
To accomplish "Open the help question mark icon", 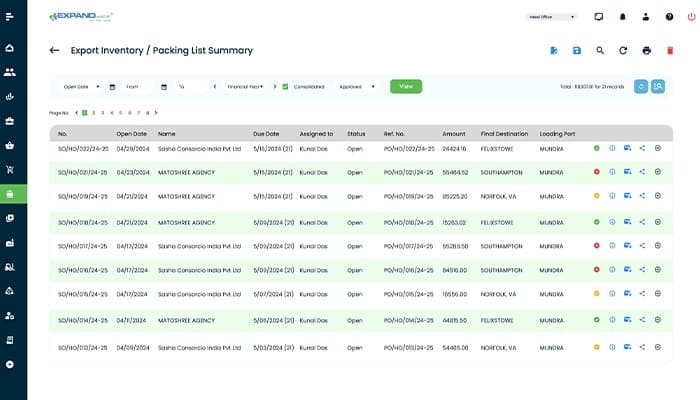I will point(669,17).
